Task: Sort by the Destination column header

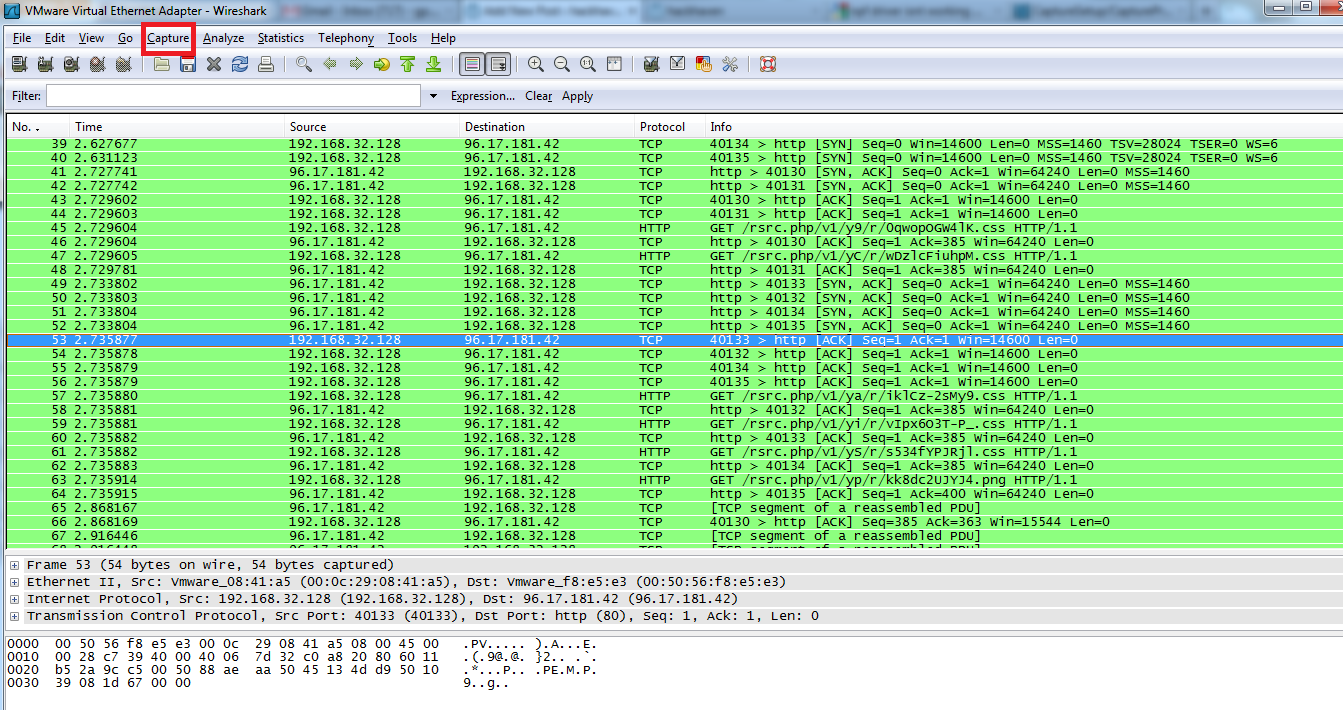Action: (x=547, y=127)
